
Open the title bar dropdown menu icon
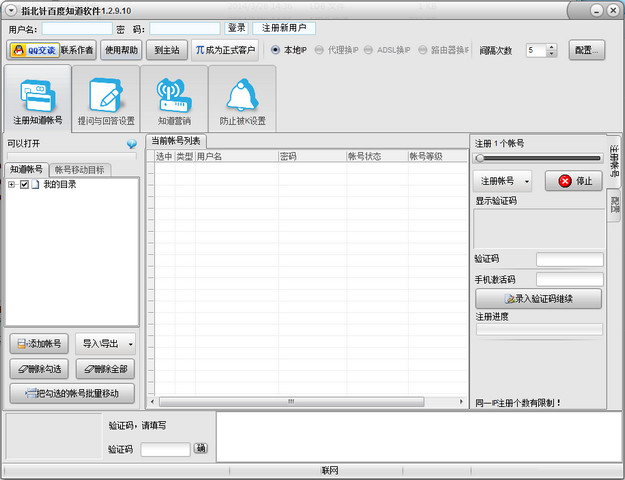[x=11, y=11]
